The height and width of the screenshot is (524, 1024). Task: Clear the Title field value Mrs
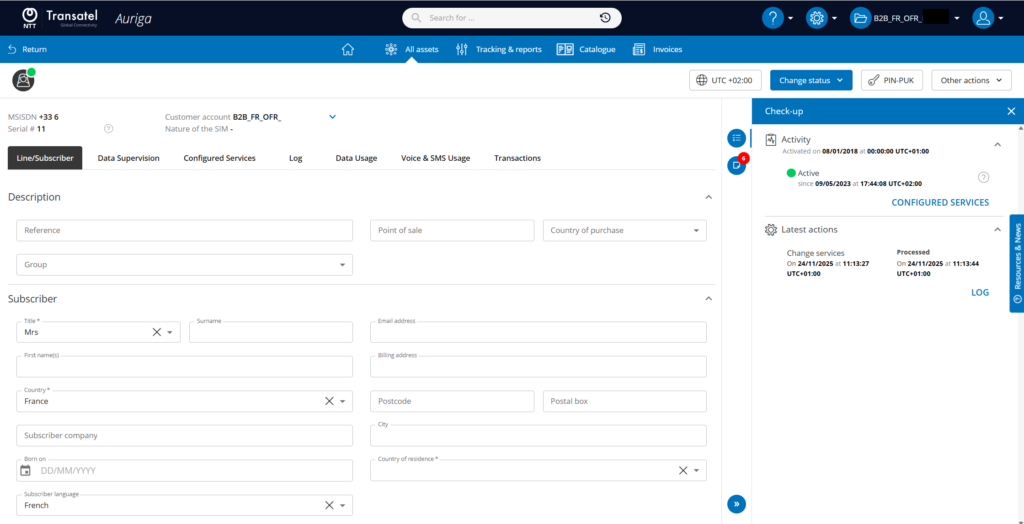pos(156,332)
